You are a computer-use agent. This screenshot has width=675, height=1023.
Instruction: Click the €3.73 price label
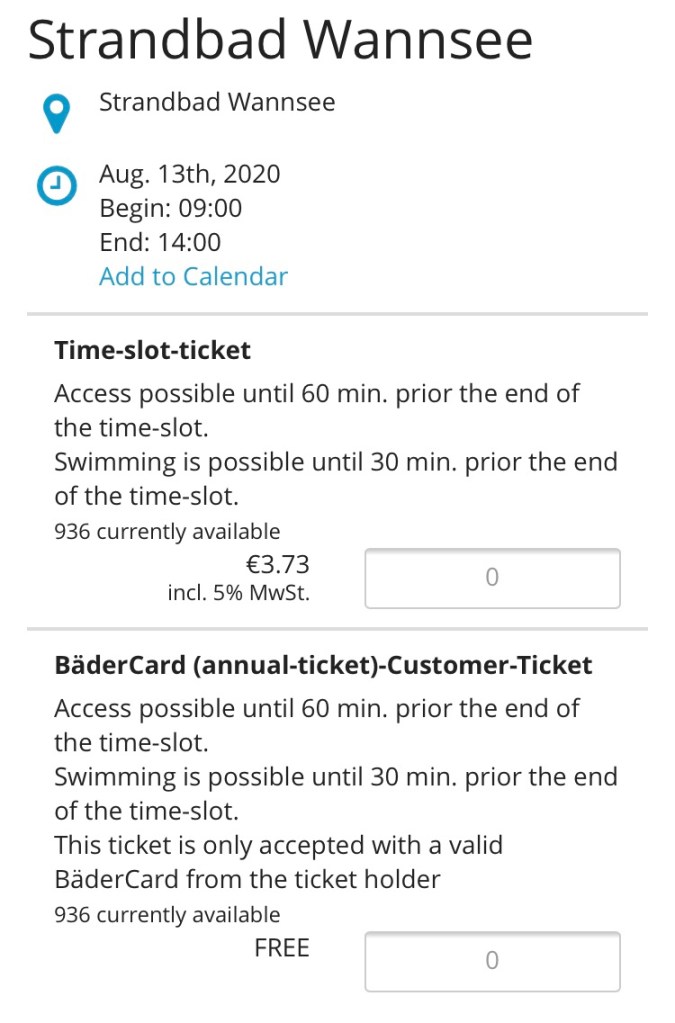277,564
